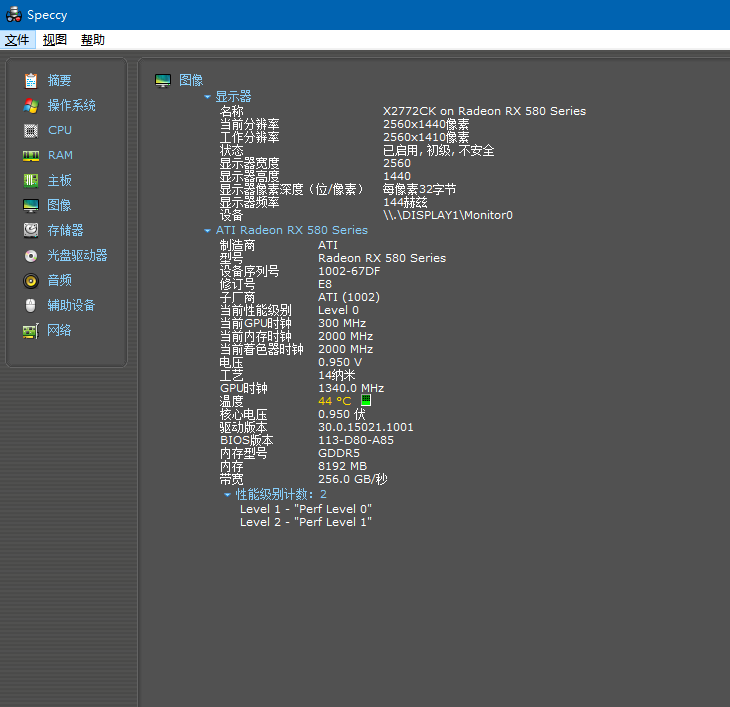The image size is (730, 707).
Task: Open the 文件 menu
Action: pyautogui.click(x=17, y=40)
